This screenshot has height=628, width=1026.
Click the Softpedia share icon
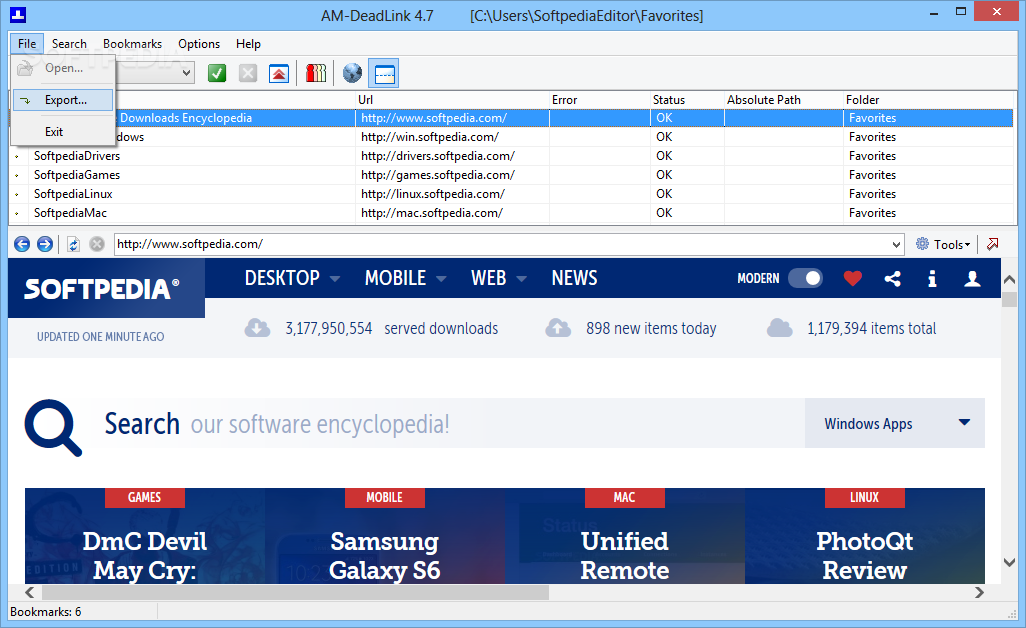pos(893,279)
